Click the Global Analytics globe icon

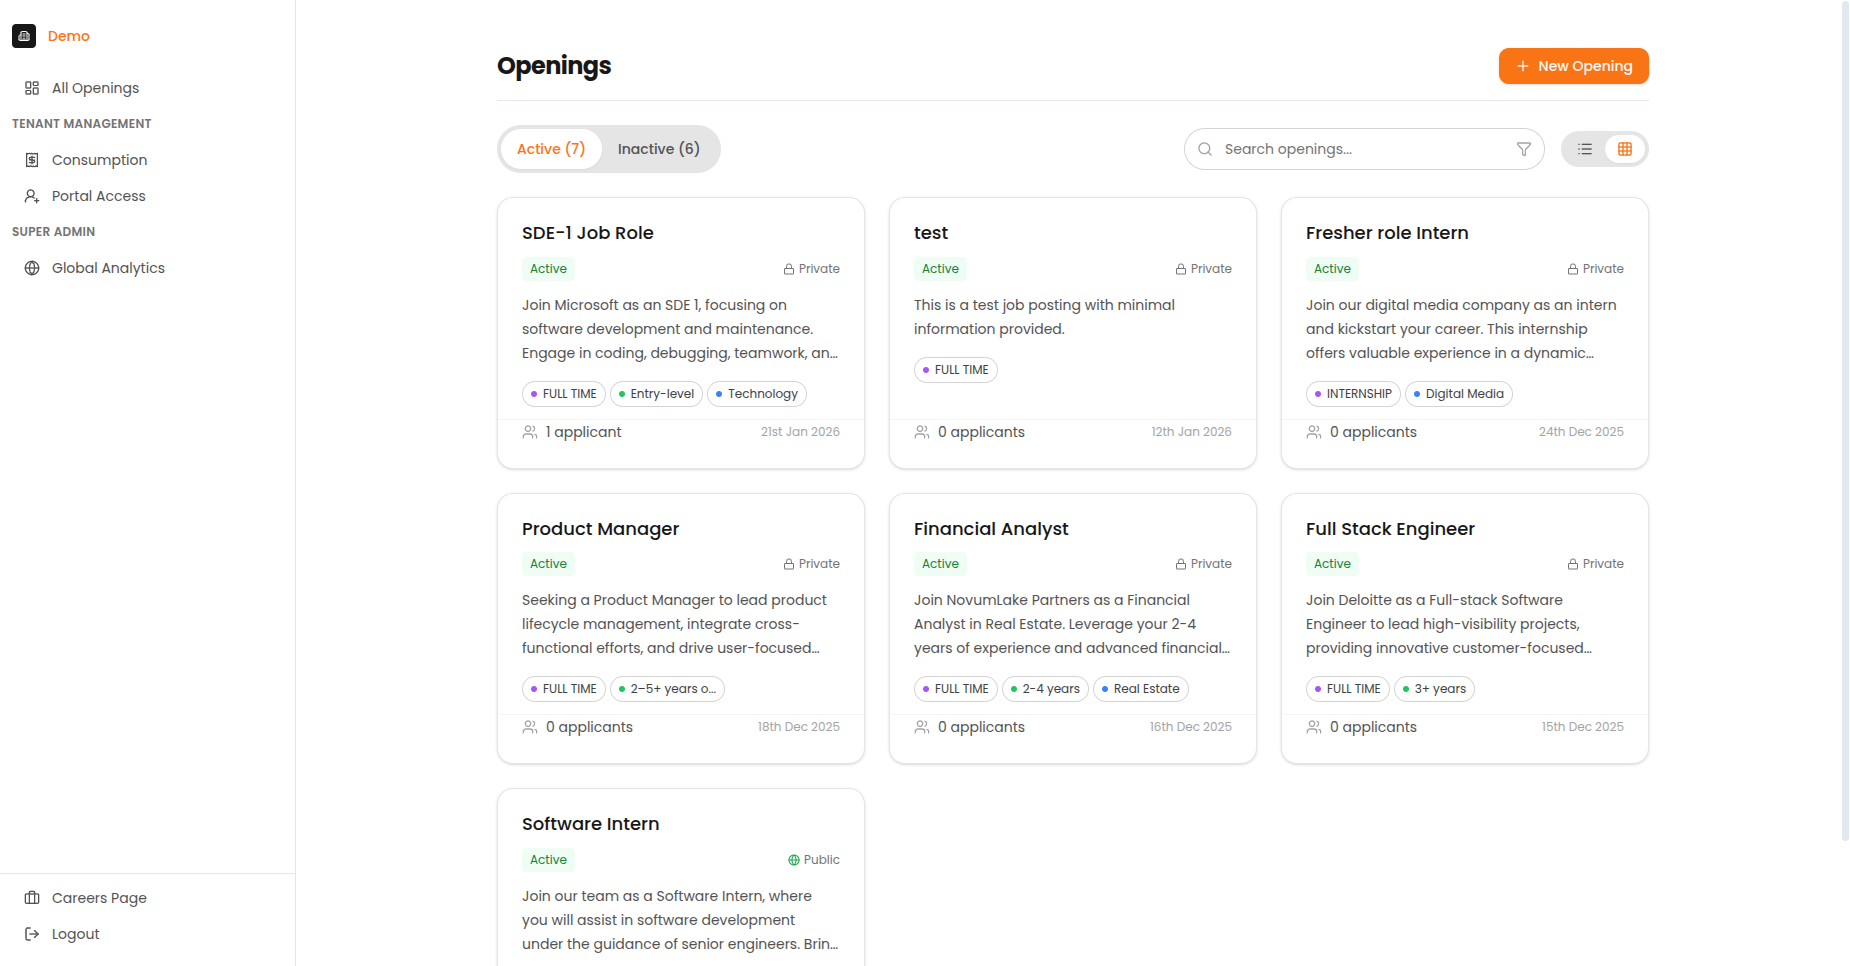(31, 267)
